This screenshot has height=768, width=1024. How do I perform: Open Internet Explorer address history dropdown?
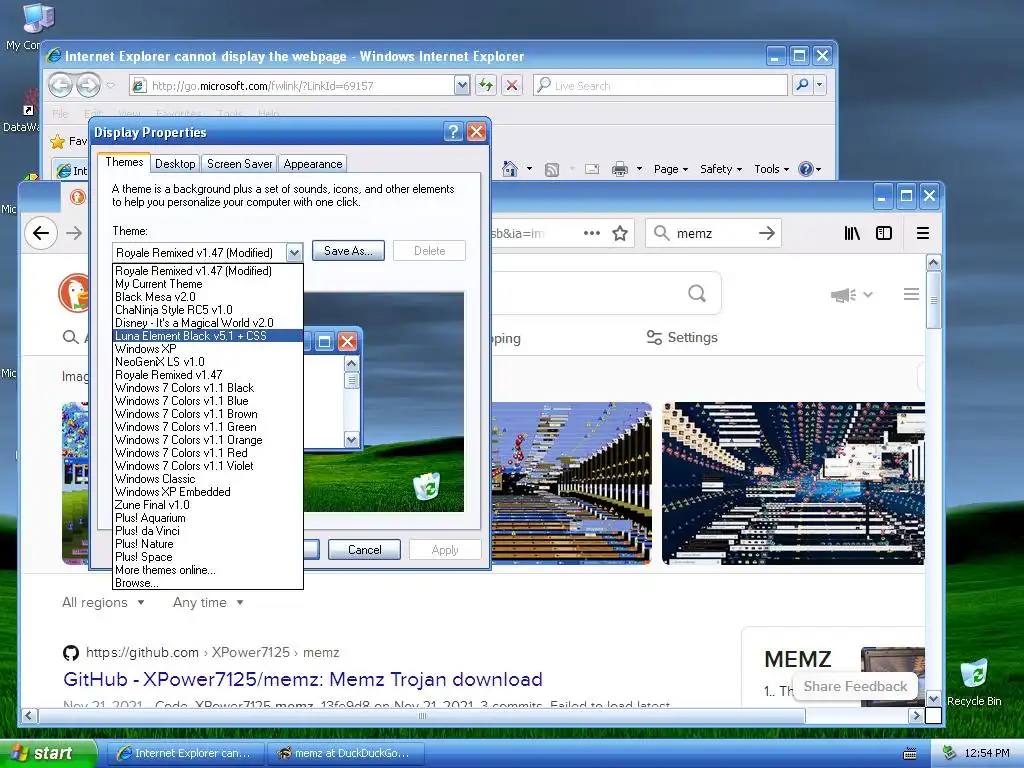coord(462,85)
